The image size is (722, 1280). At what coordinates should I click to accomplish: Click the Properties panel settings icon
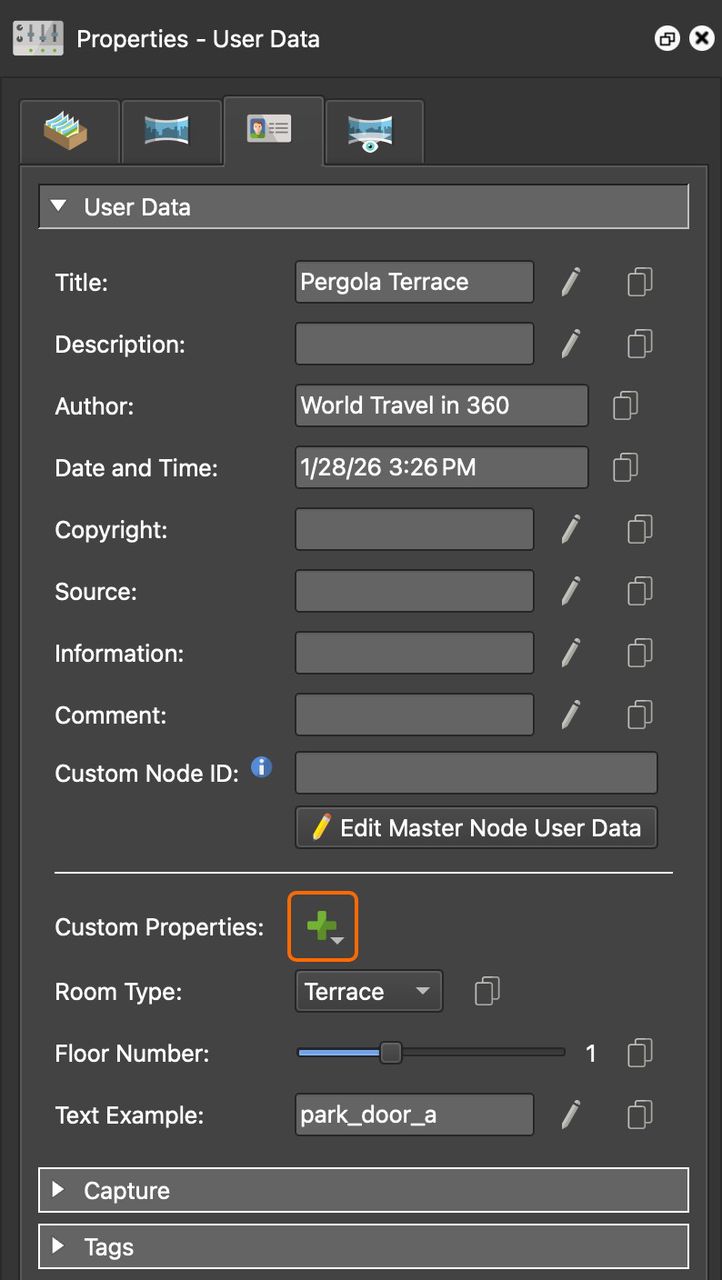[x=38, y=39]
